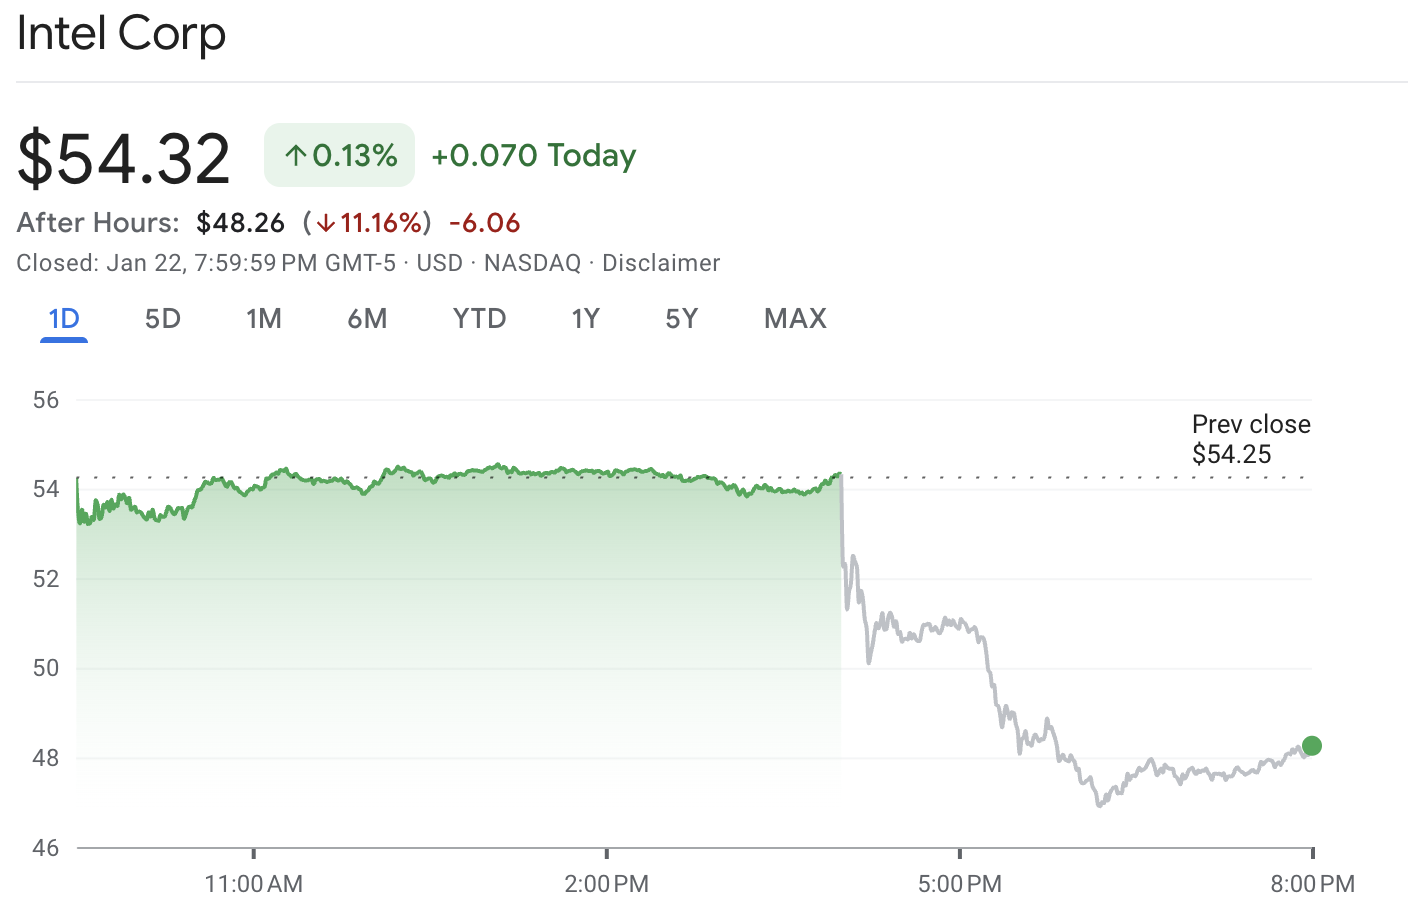Click the $54.32 current price

click(x=122, y=155)
